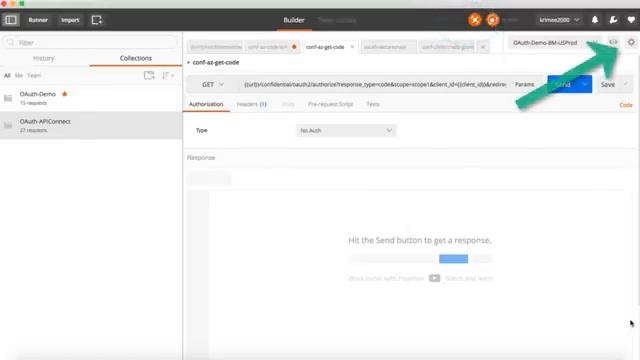Click the orange sync status icon
This screenshot has width=640, height=360.
tap(475, 20)
